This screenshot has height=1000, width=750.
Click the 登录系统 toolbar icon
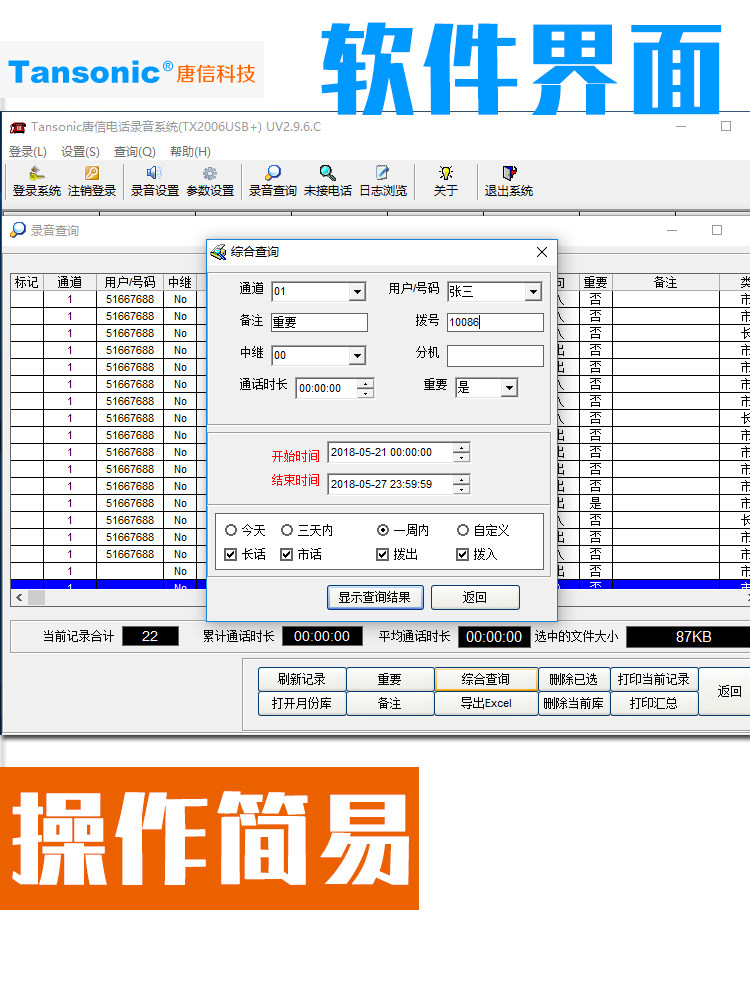coord(36,182)
